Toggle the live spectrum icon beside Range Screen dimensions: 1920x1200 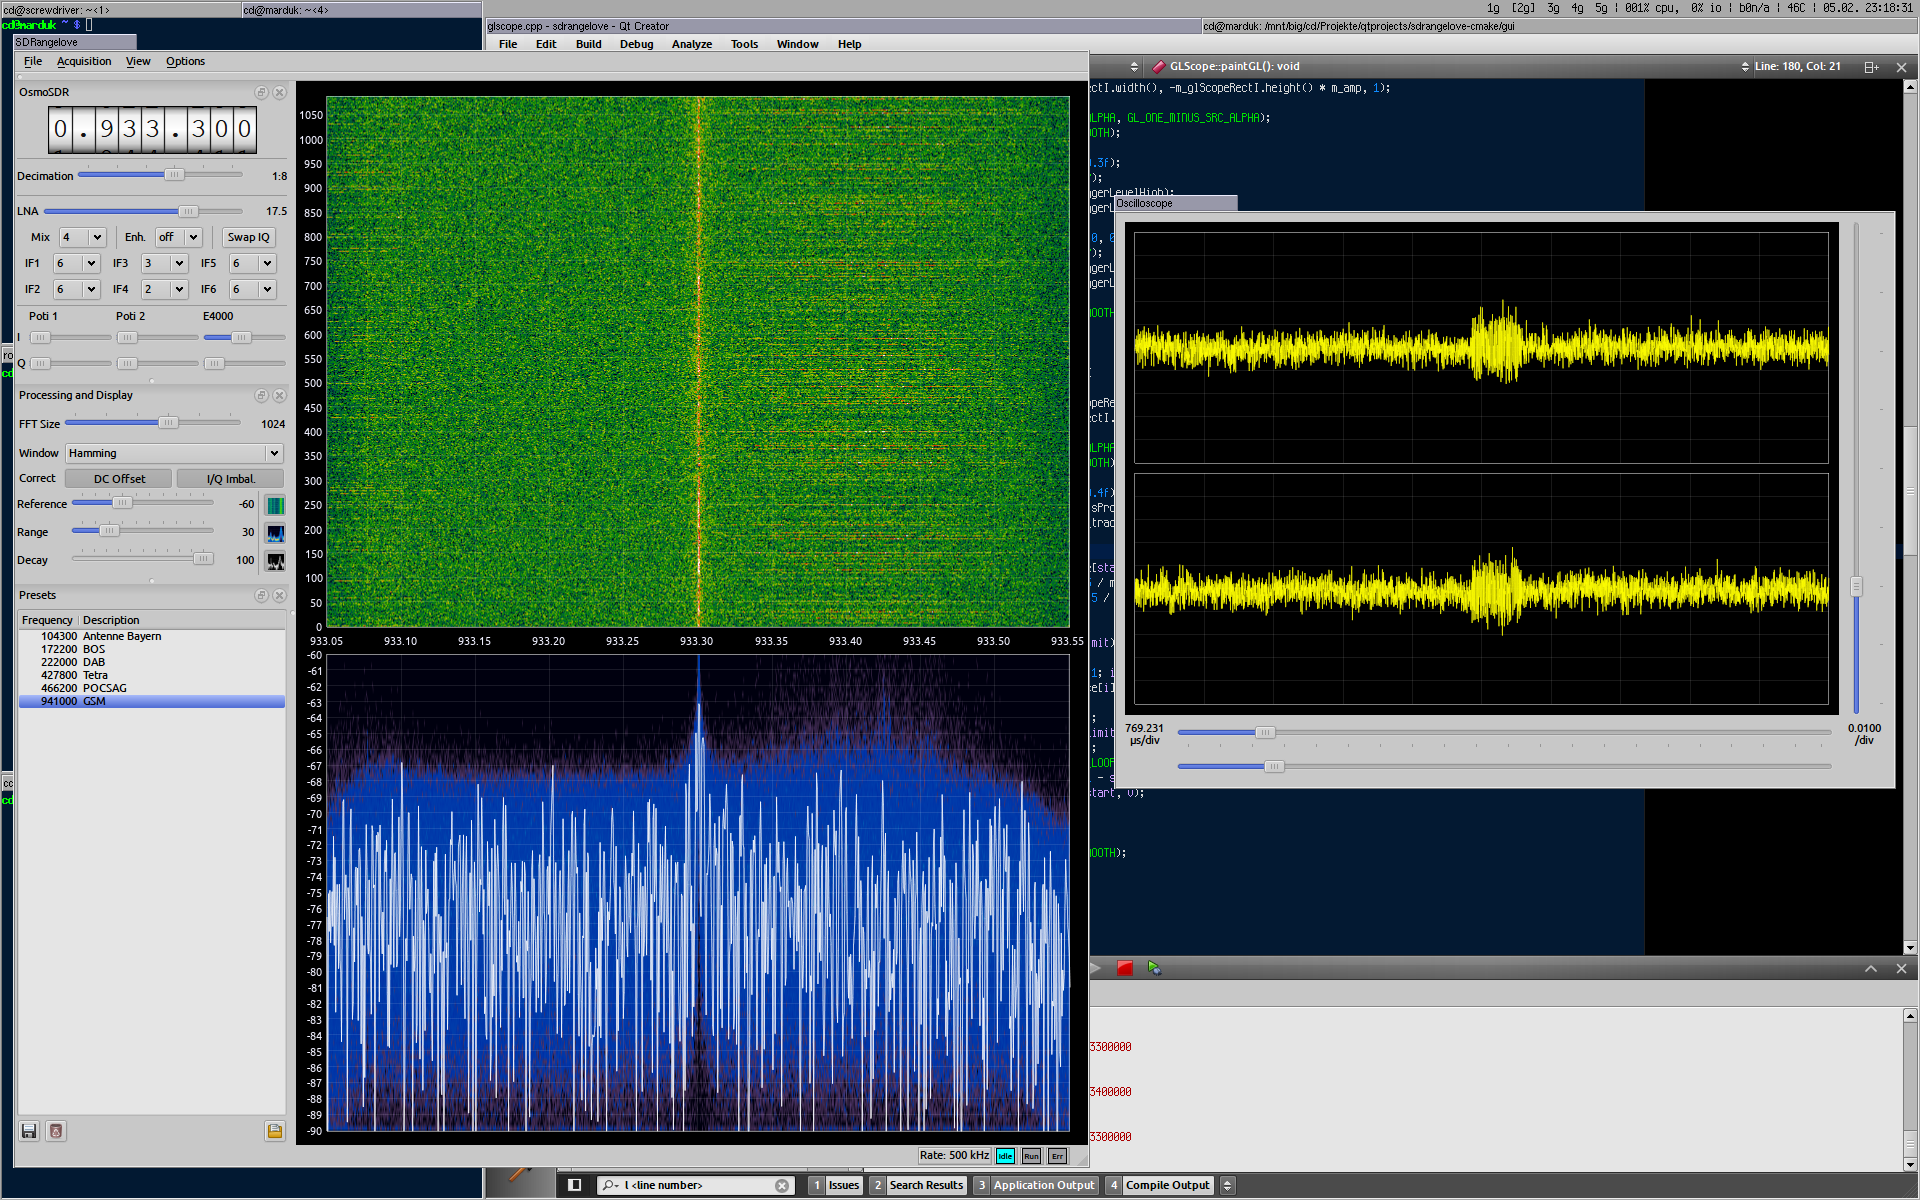275,533
